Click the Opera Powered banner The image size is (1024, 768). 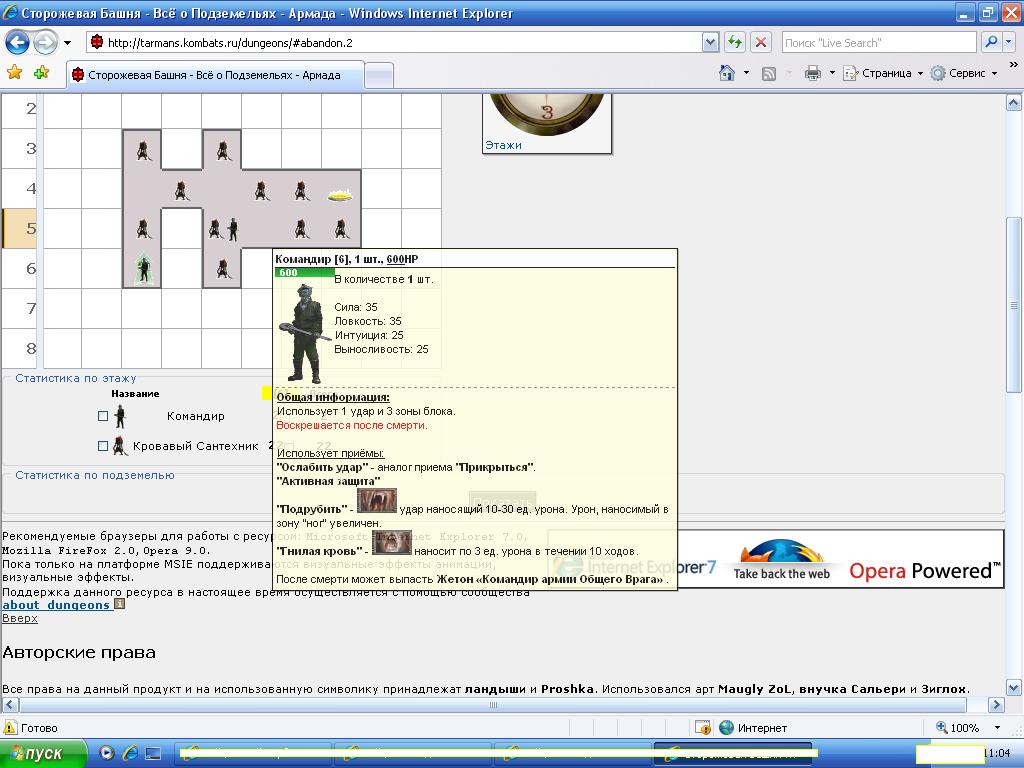point(925,571)
